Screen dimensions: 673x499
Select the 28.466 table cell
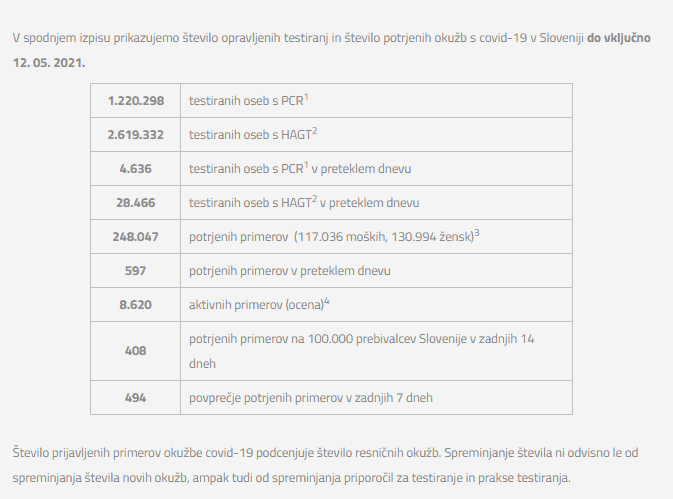[135, 203]
